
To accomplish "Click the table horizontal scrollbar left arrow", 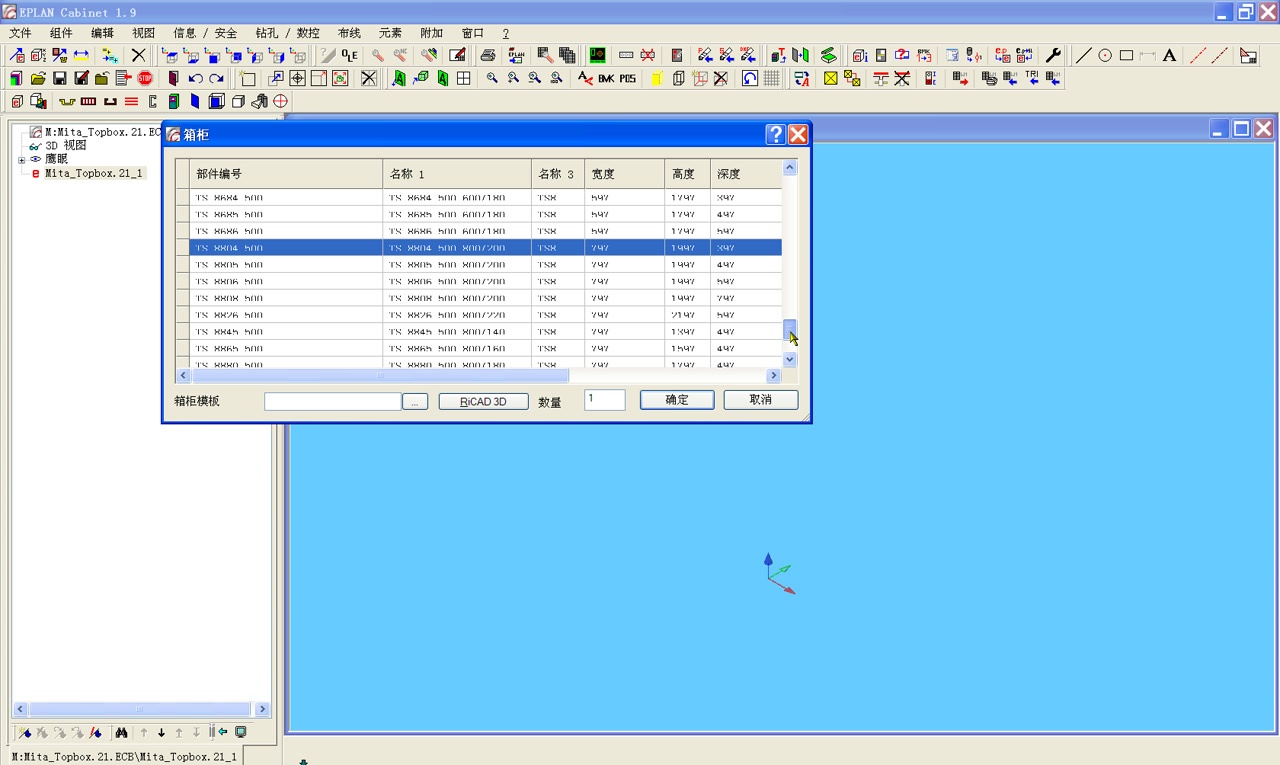I will click(183, 376).
